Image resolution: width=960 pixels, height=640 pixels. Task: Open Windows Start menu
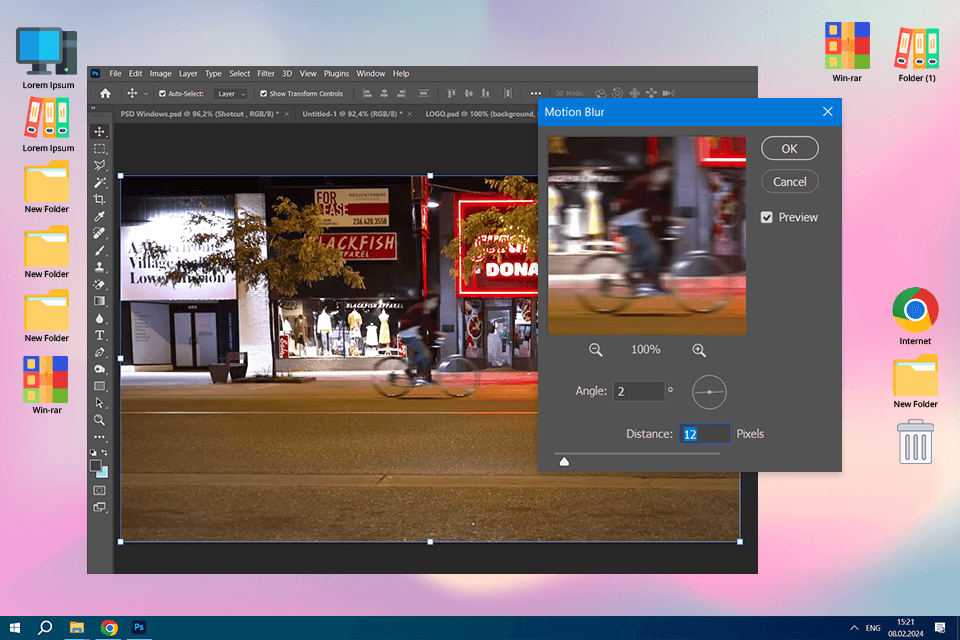(x=15, y=628)
